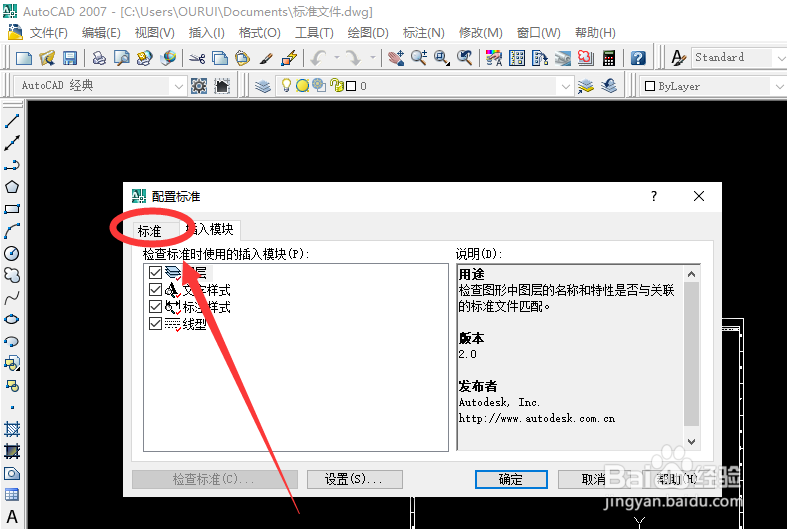Toggle layer freeze sun icon
This screenshot has height=529, width=787.
point(303,86)
